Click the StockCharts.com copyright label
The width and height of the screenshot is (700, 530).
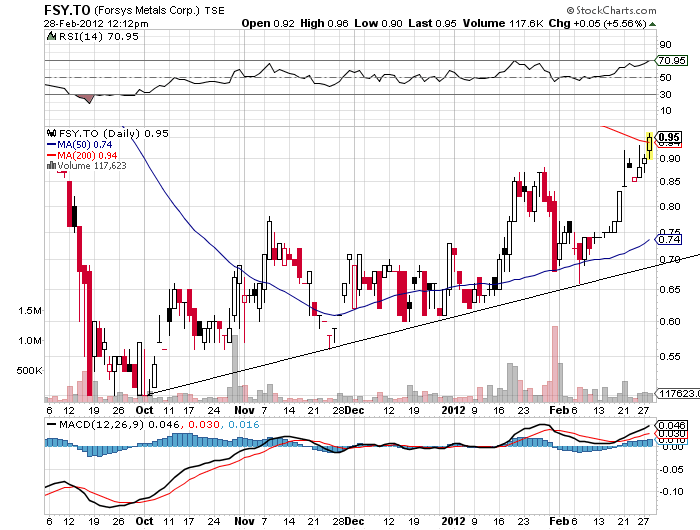pyautogui.click(x=611, y=10)
